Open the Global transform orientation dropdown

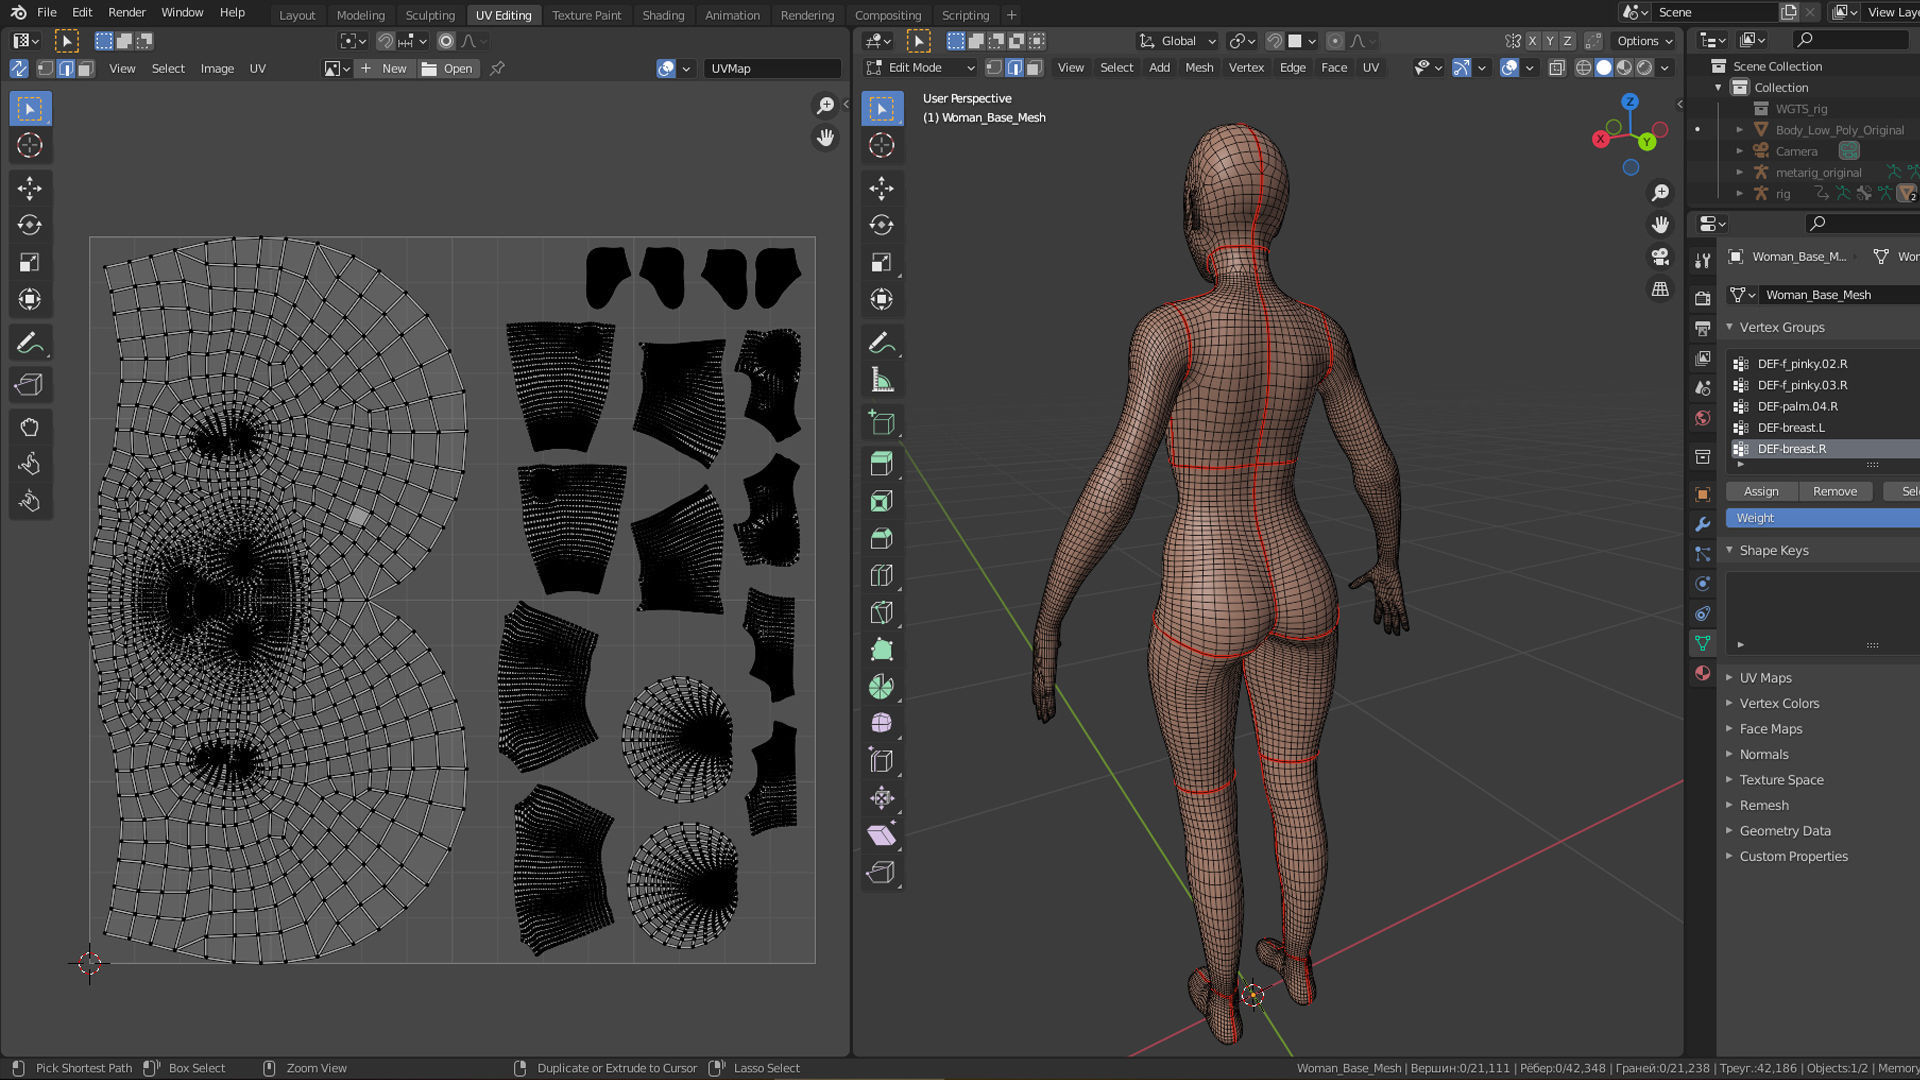[1177, 41]
